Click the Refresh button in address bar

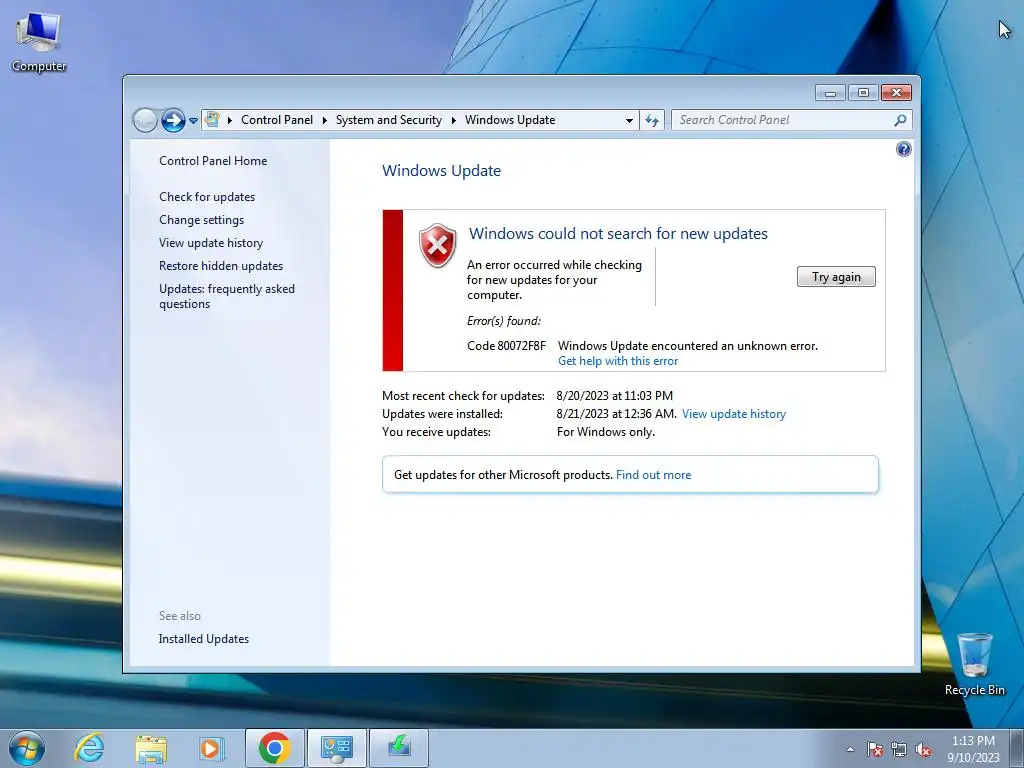652,120
